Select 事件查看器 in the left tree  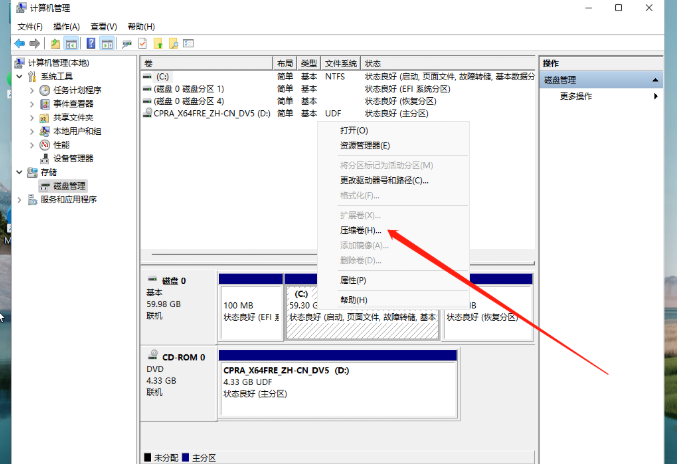[x=74, y=103]
